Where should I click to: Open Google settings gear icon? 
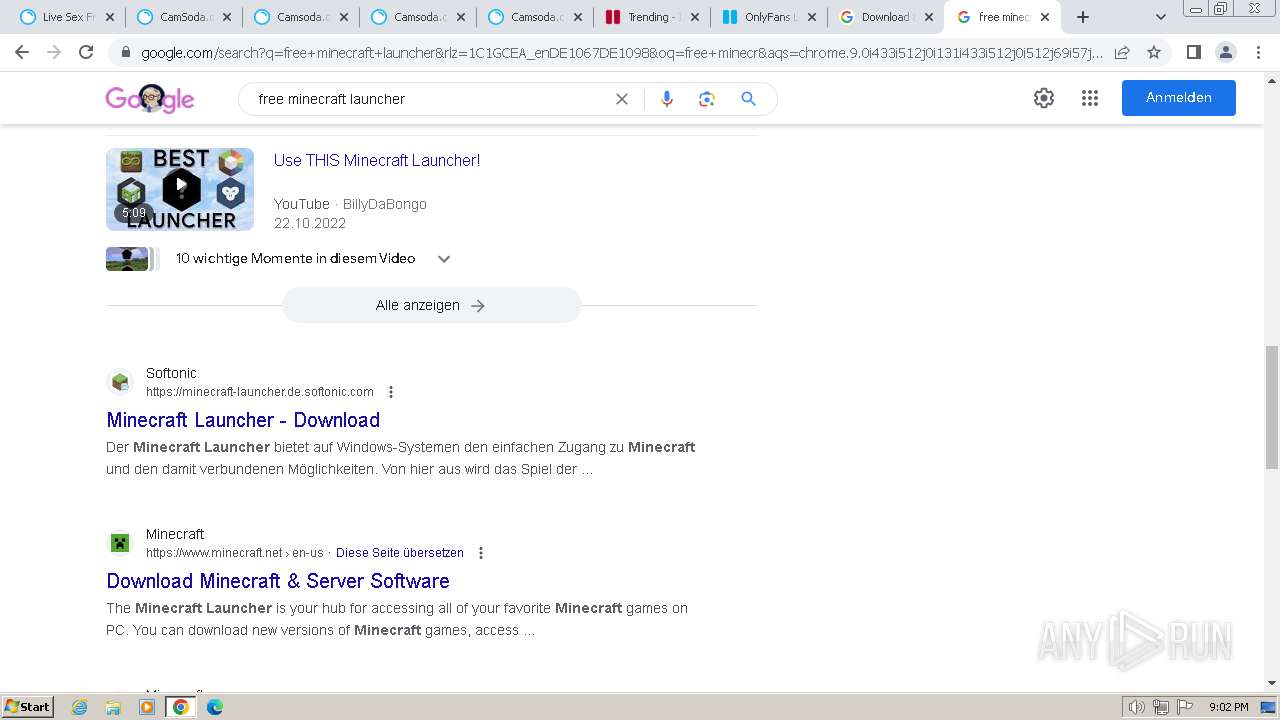tap(1044, 98)
